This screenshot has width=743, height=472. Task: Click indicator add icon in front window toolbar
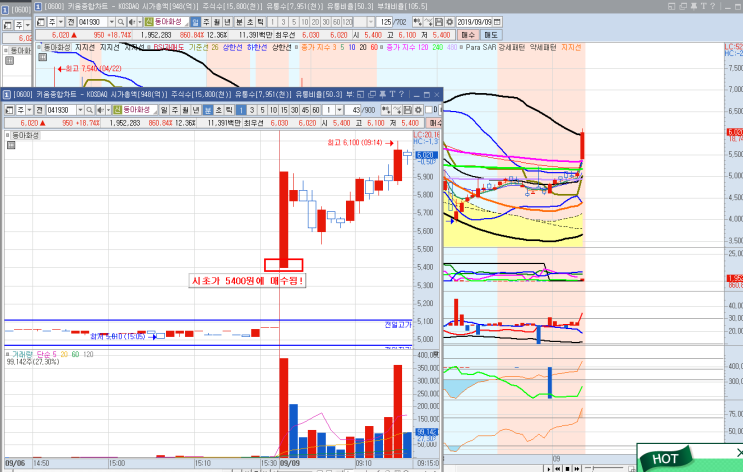tap(386, 110)
